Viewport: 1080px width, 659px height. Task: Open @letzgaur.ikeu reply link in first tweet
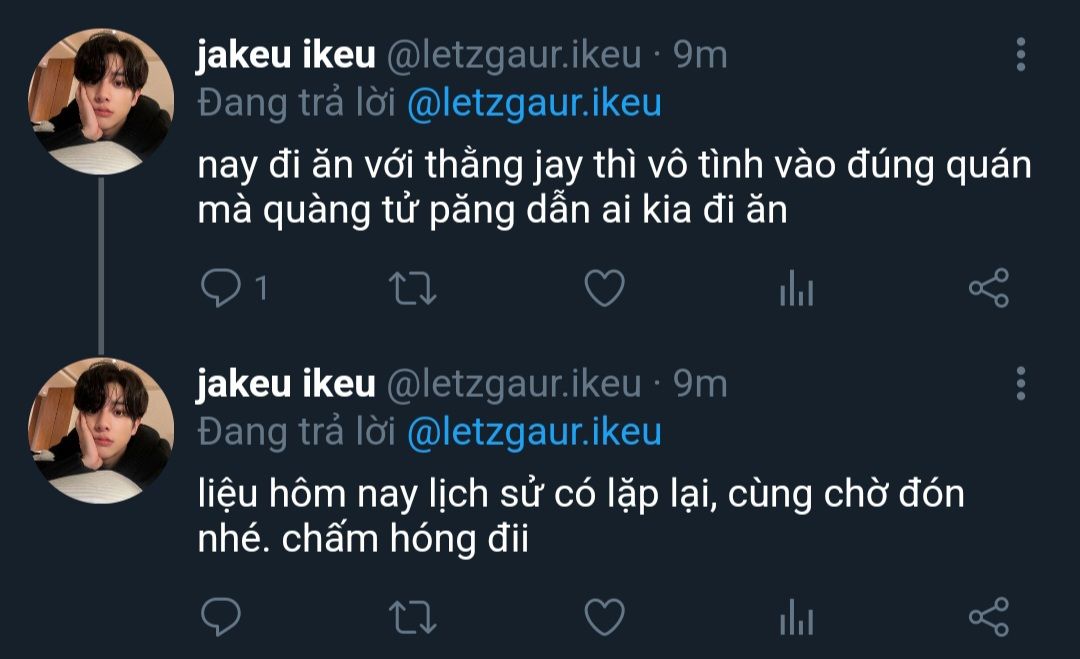pos(534,103)
